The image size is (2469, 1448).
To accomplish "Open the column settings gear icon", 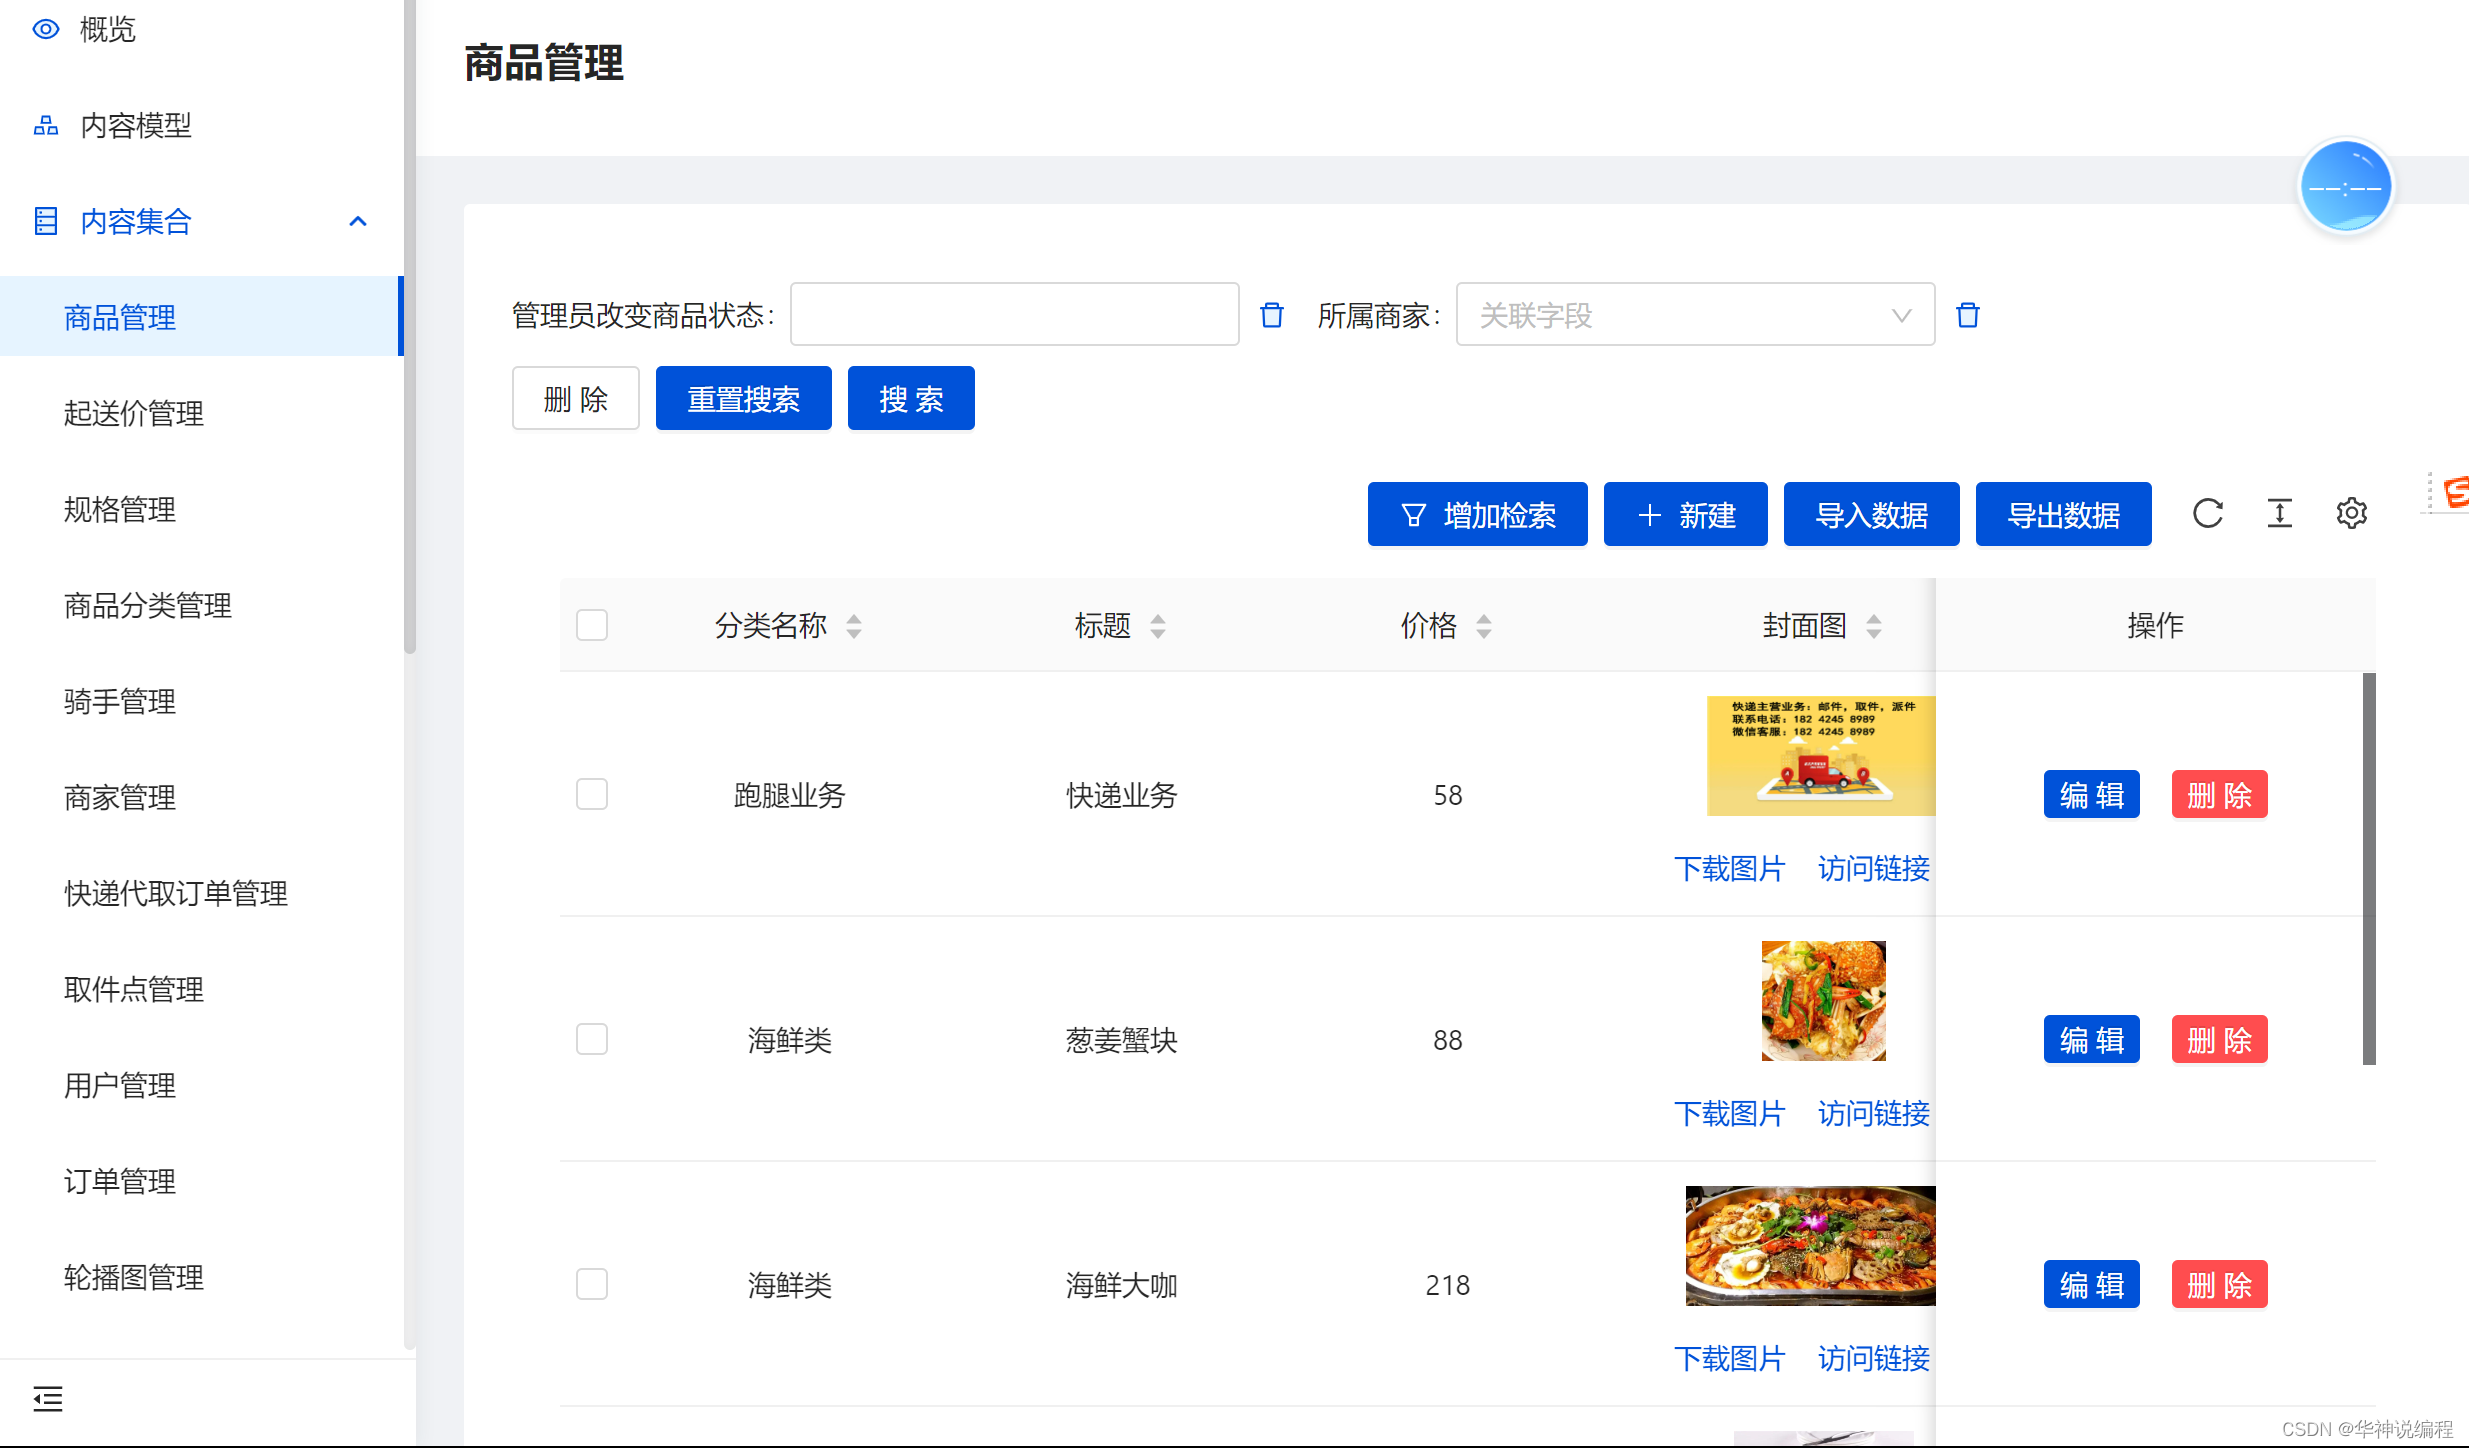I will pyautogui.click(x=2351, y=514).
